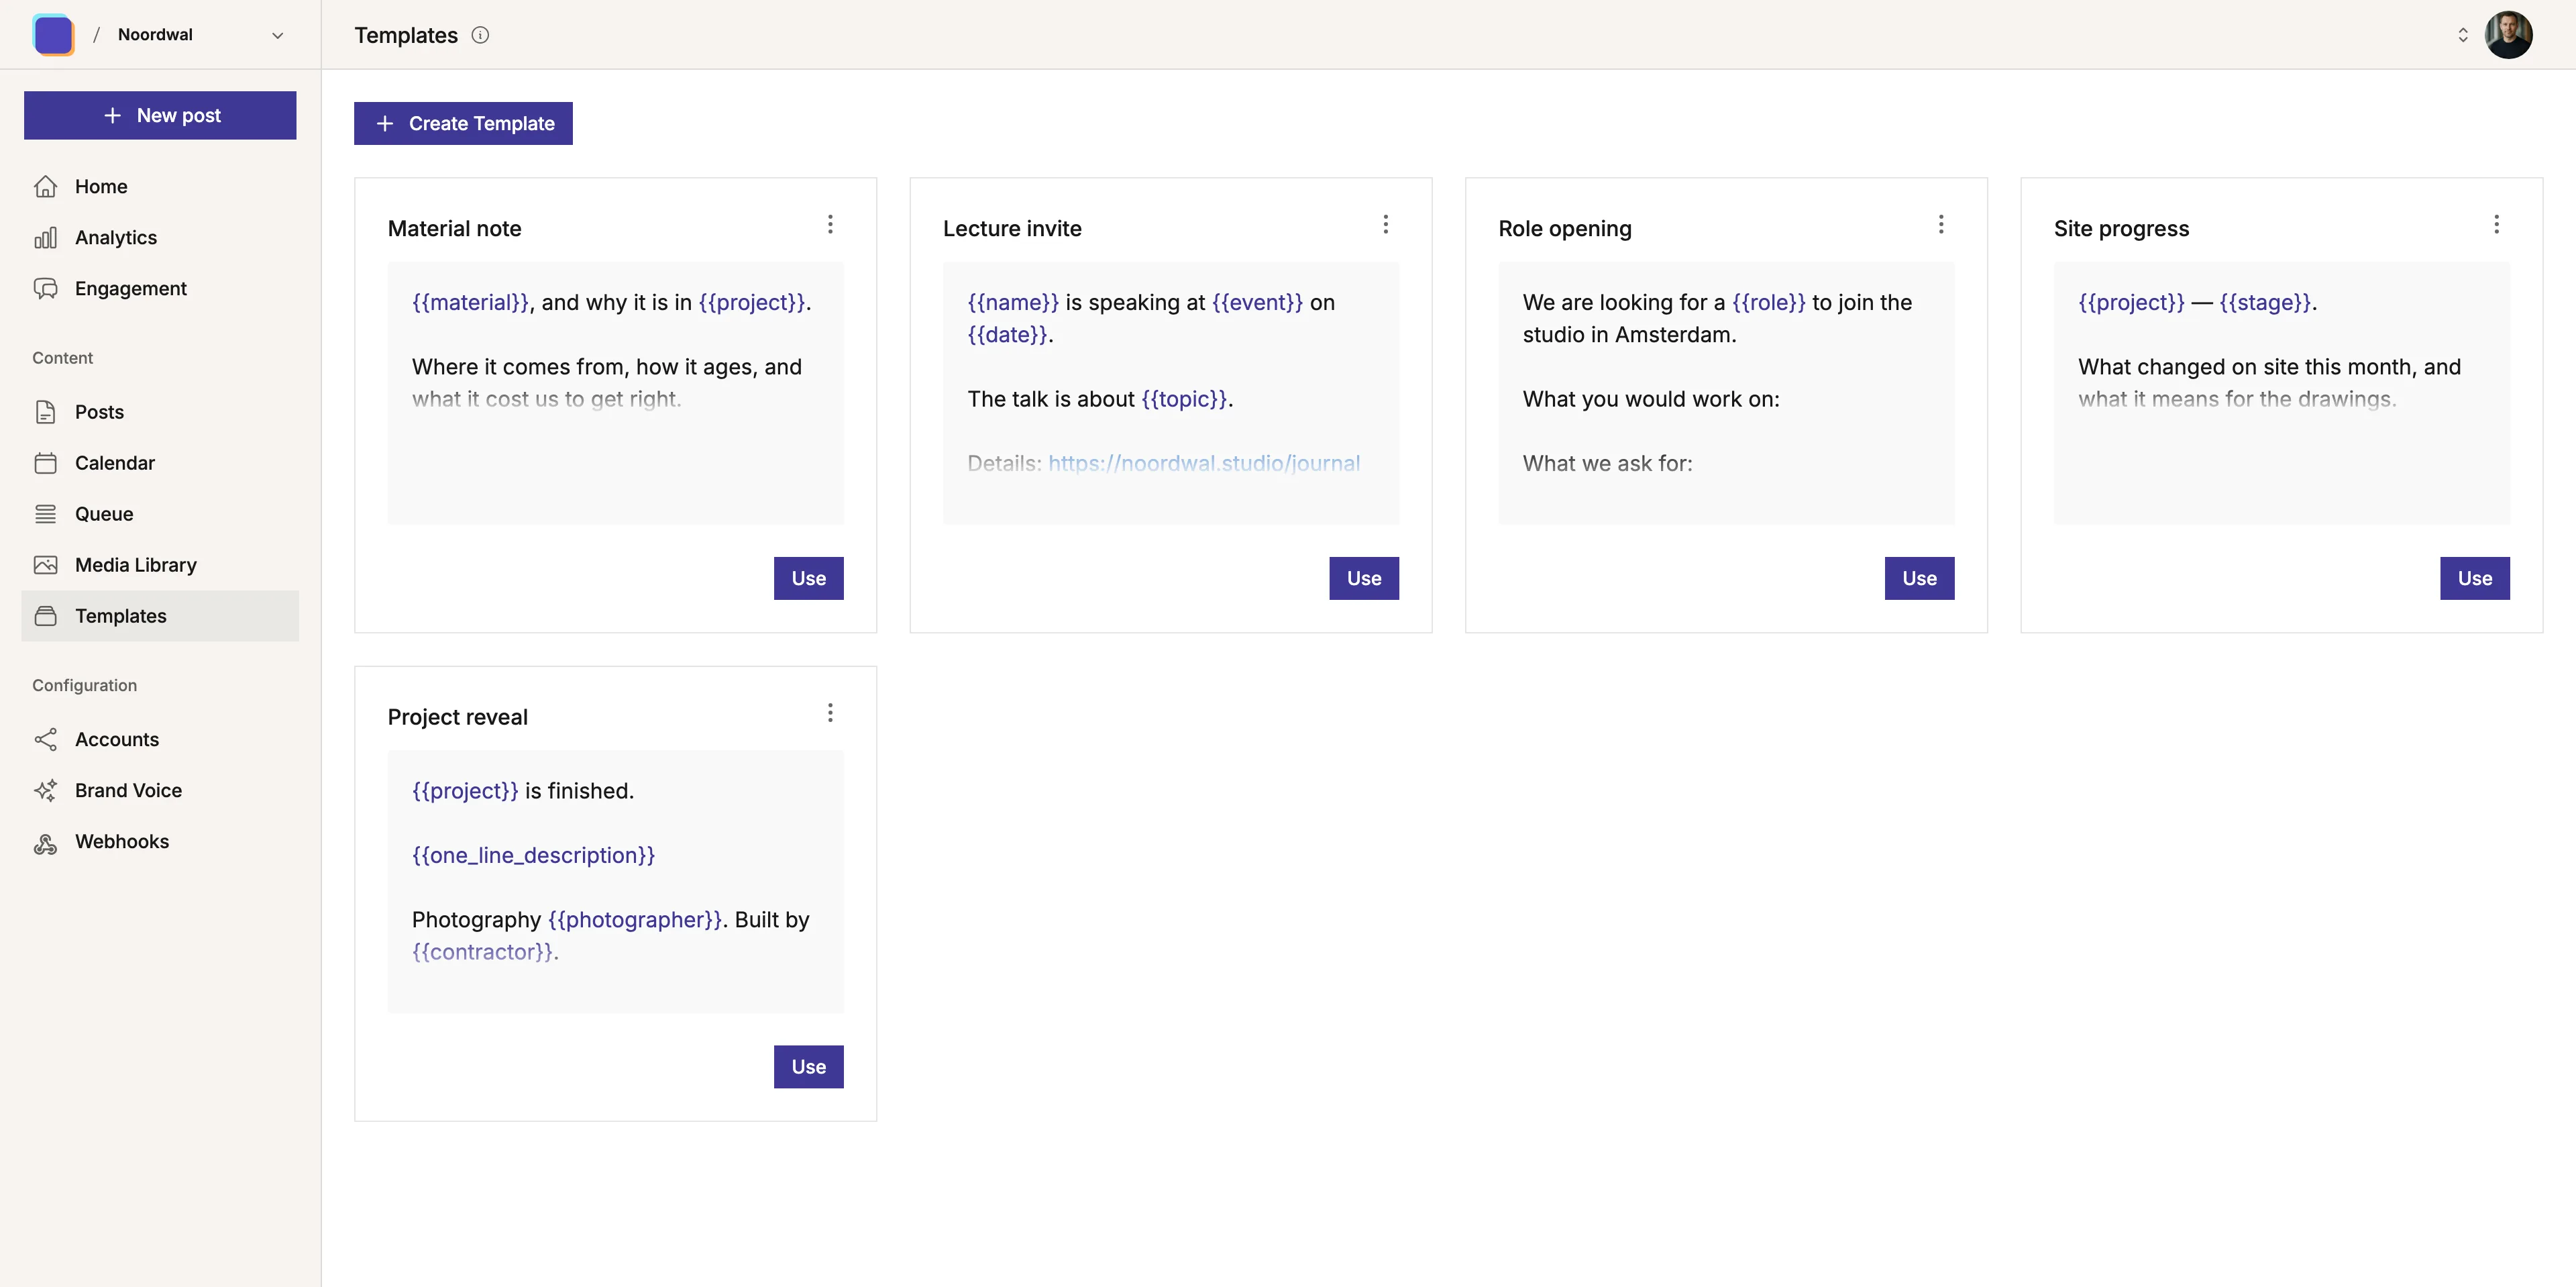Image resolution: width=2576 pixels, height=1287 pixels.
Task: Click the Configuration section label
Action: click(x=84, y=685)
